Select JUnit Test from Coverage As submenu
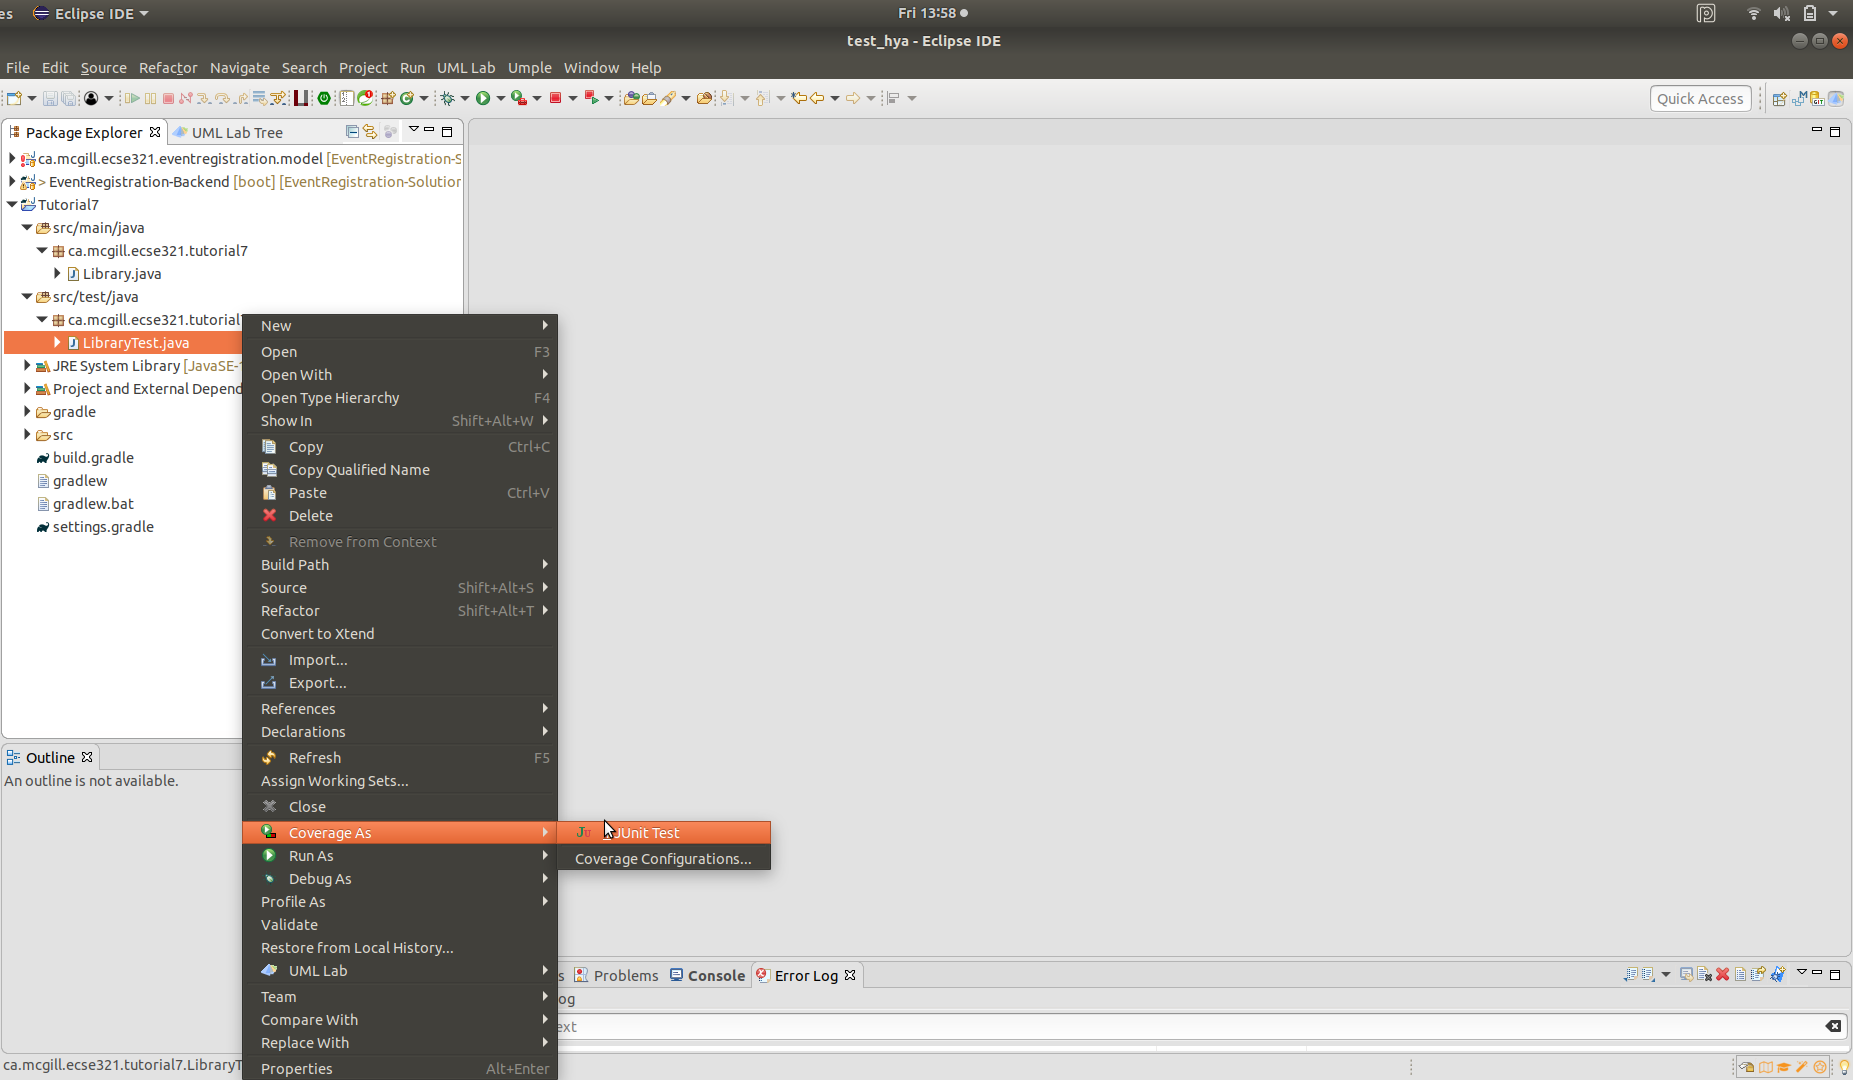1853x1080 pixels. [647, 833]
